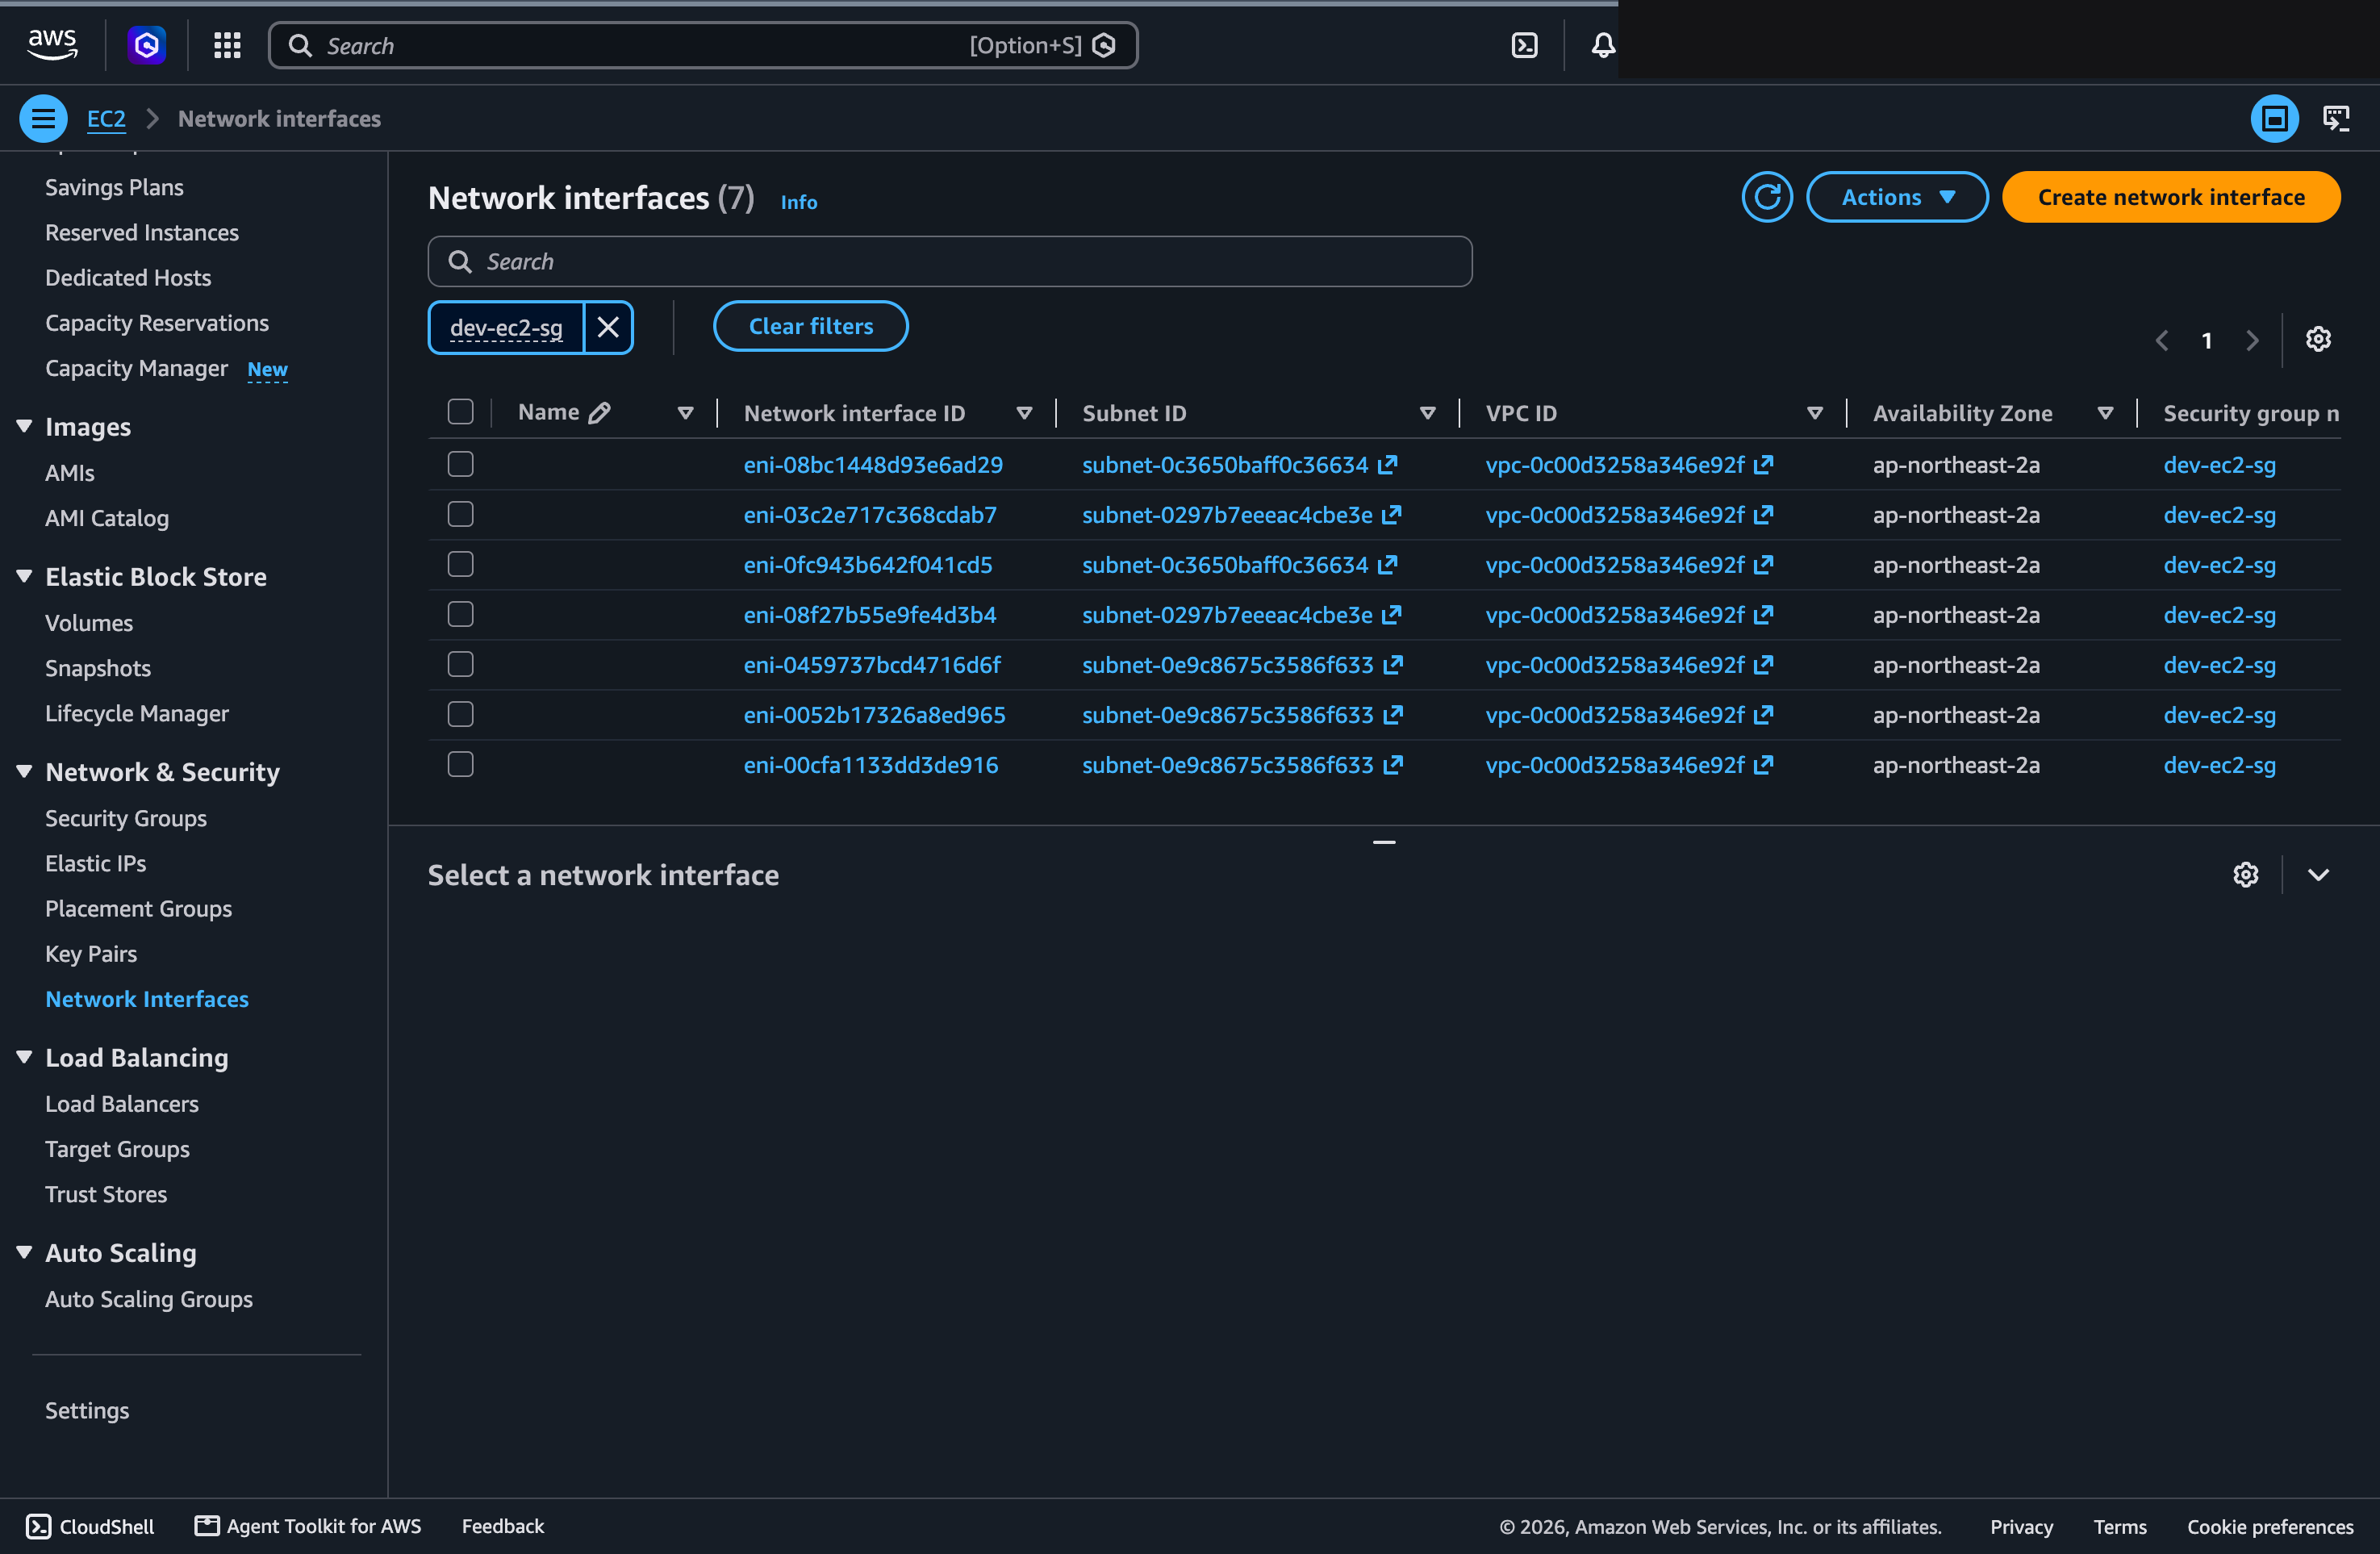Remove the dev-ec2-sg filter token
The width and height of the screenshot is (2380, 1554).
[608, 327]
